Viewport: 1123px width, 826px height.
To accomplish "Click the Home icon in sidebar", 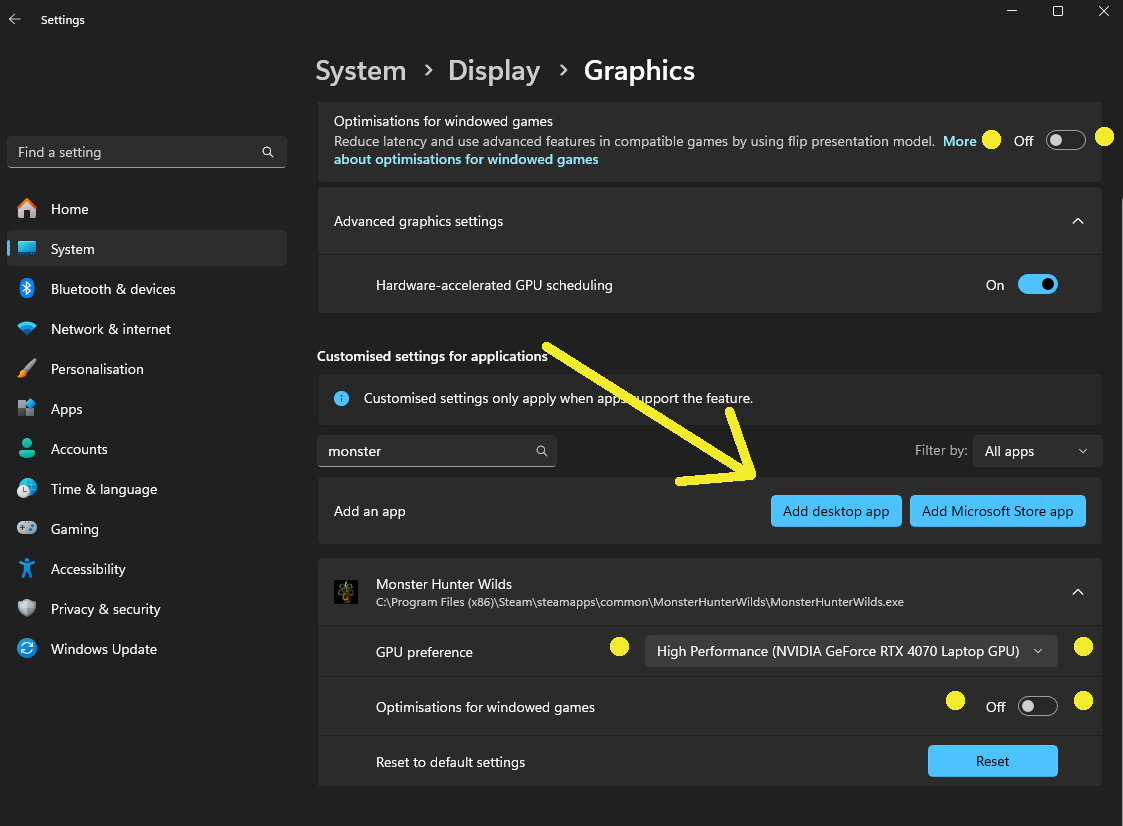I will click(x=27, y=209).
